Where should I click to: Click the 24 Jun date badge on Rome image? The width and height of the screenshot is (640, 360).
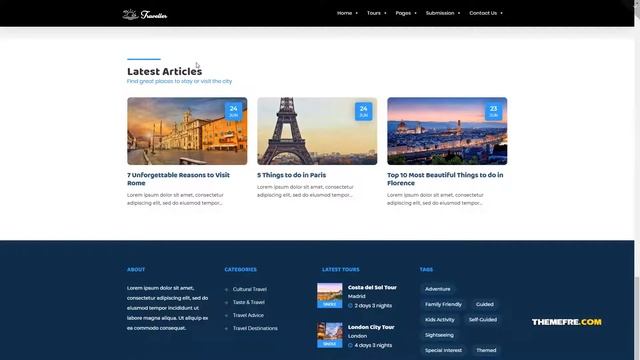pyautogui.click(x=233, y=111)
